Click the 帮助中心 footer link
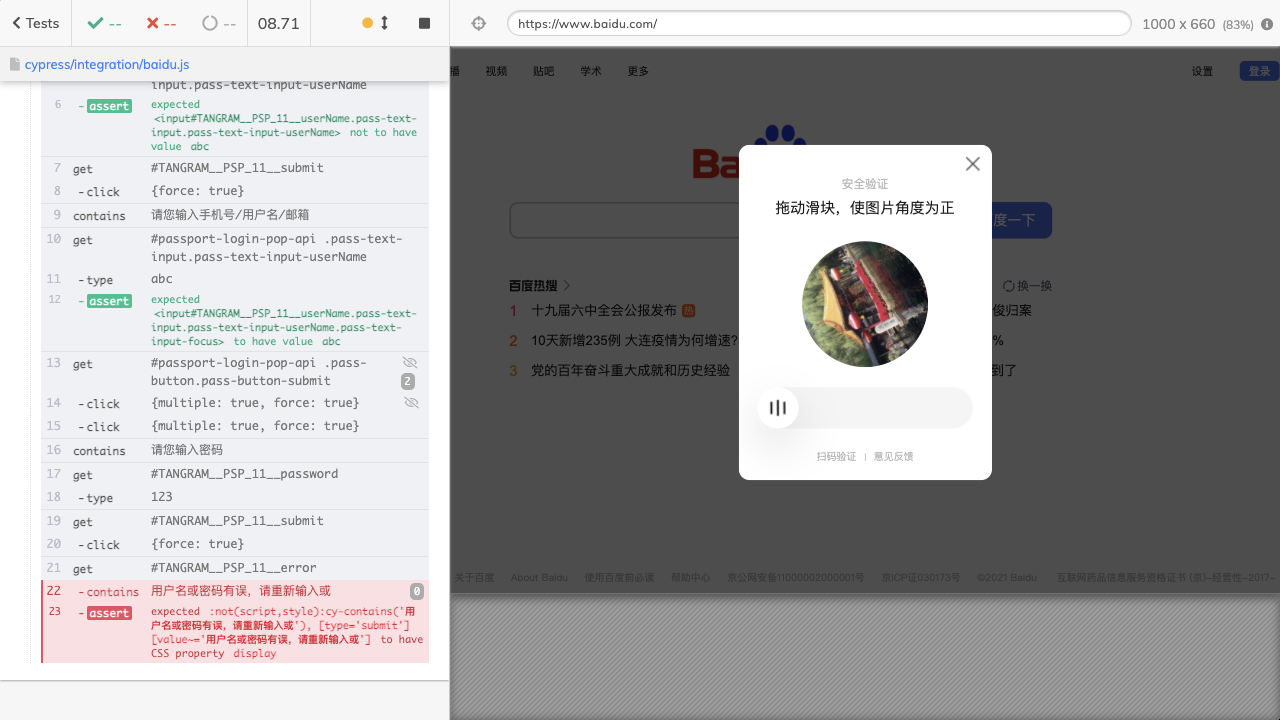Image resolution: width=1280 pixels, height=720 pixels. pyautogui.click(x=691, y=577)
